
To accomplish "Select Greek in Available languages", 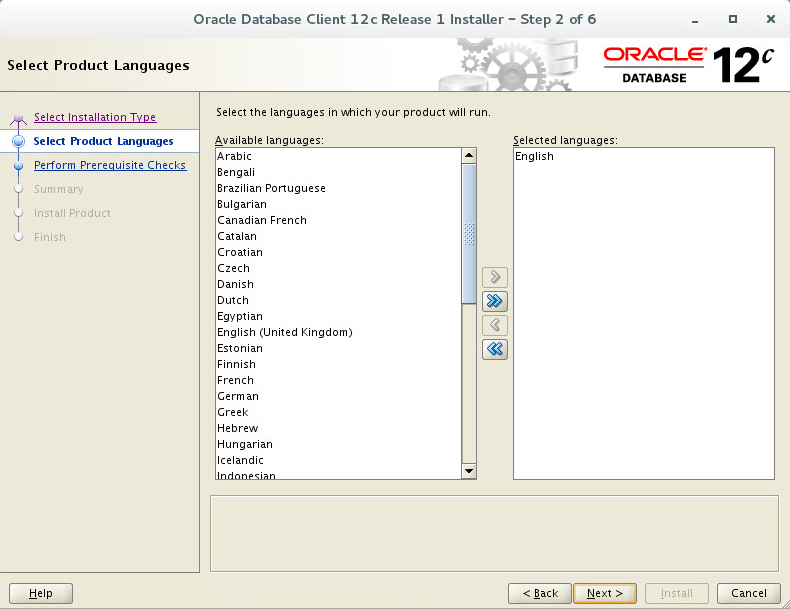I will click(338, 412).
